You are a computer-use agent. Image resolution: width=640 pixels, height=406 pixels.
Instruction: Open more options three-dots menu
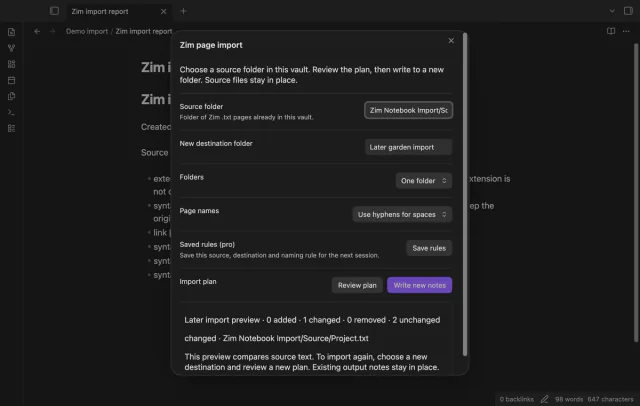(x=626, y=31)
